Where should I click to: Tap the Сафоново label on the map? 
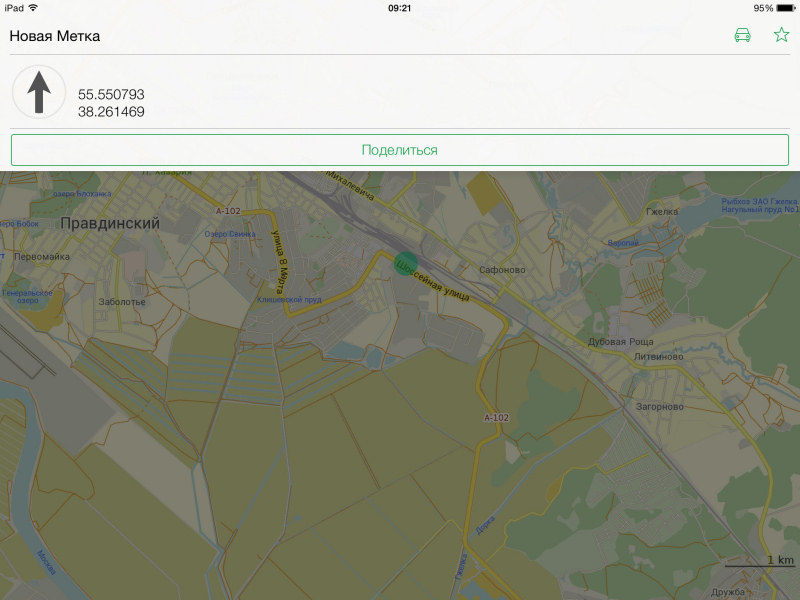[x=502, y=270]
